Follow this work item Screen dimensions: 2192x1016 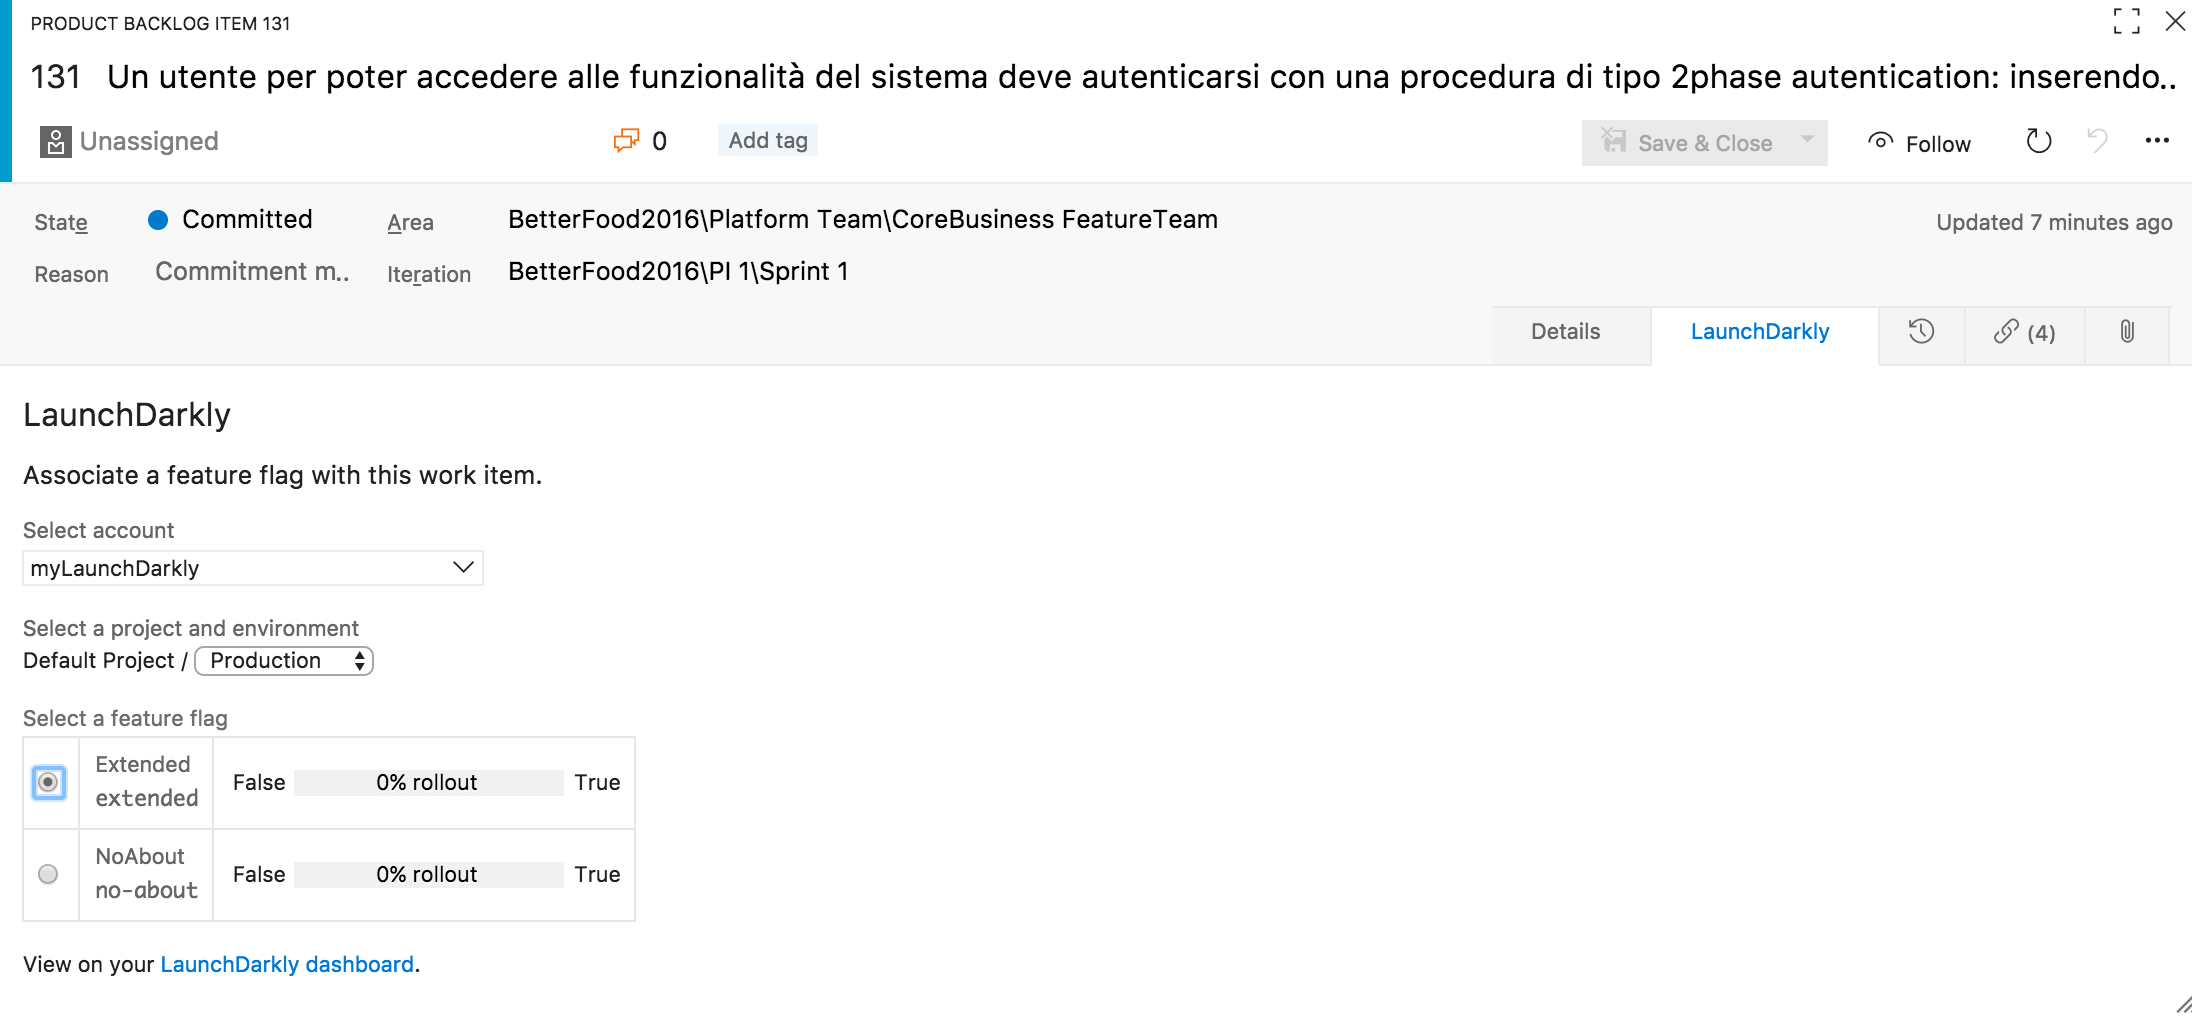(x=1919, y=143)
